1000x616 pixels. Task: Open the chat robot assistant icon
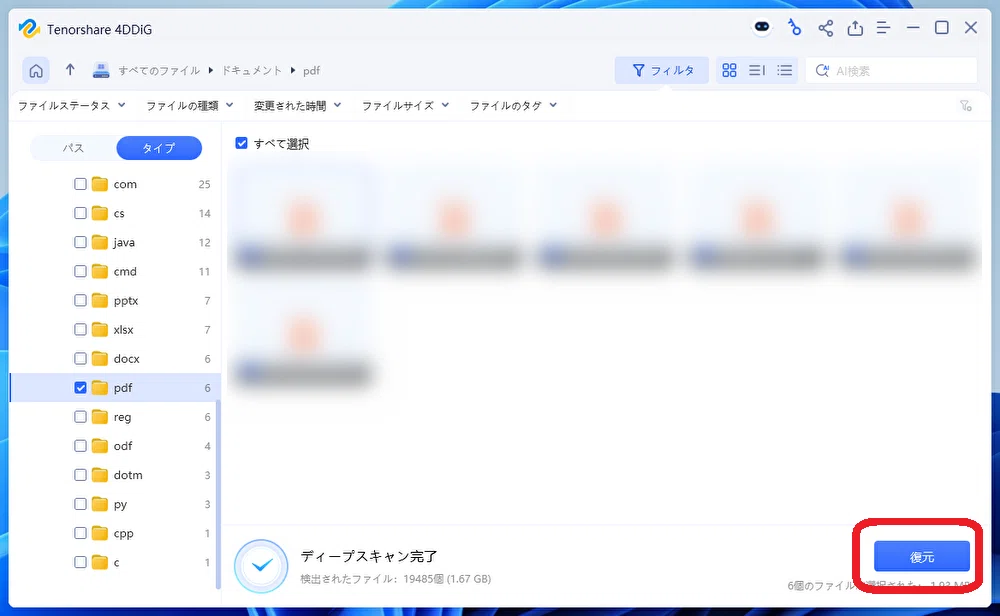tap(761, 27)
